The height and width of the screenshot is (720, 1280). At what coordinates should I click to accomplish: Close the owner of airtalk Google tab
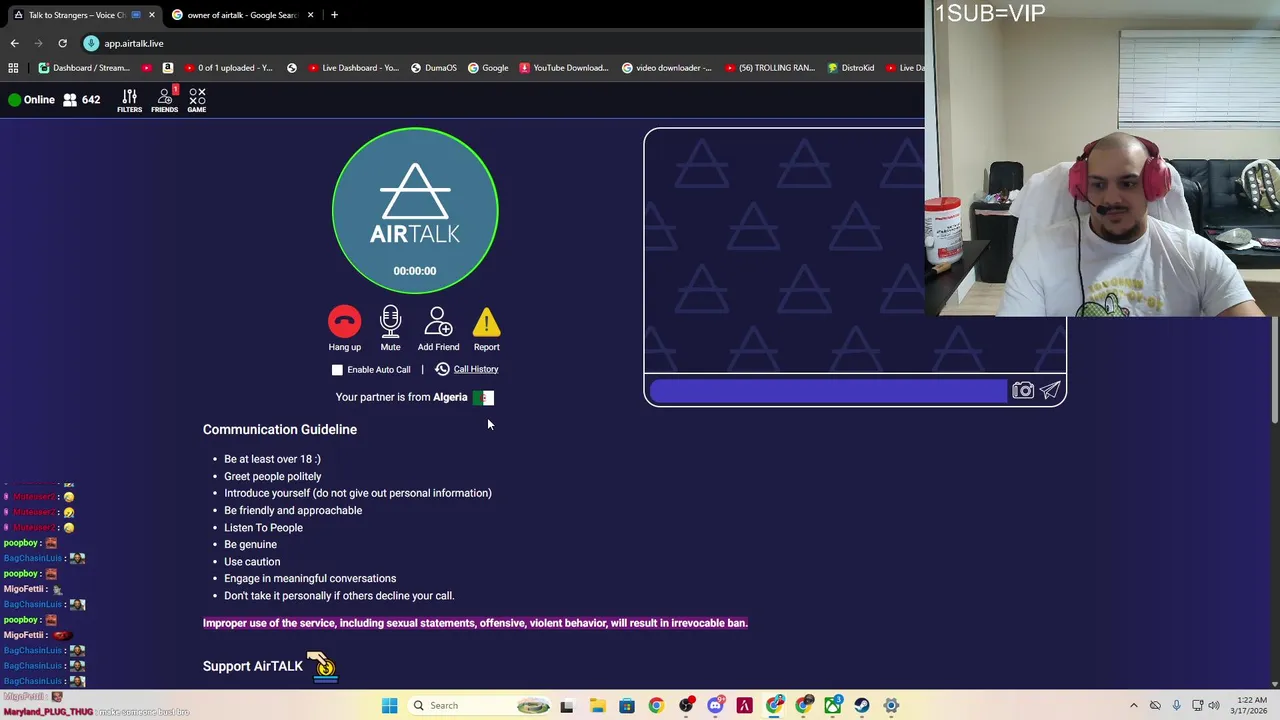310,15
